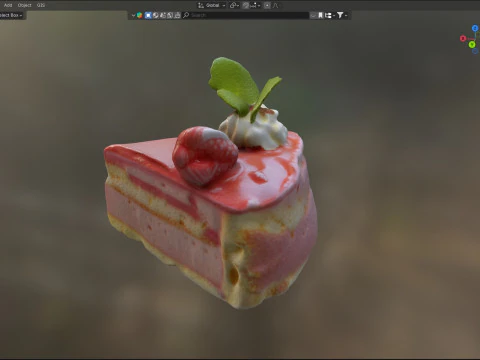Image resolution: width=480 pixels, height=360 pixels.
Task: Click the green Y axis gizmo ball
Action: coord(472,44)
